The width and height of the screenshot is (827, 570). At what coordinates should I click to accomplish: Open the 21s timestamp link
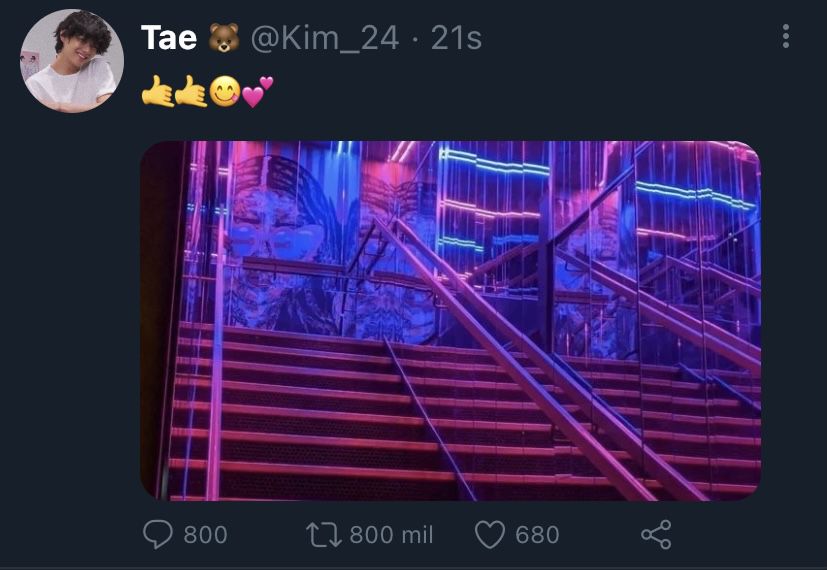456,38
